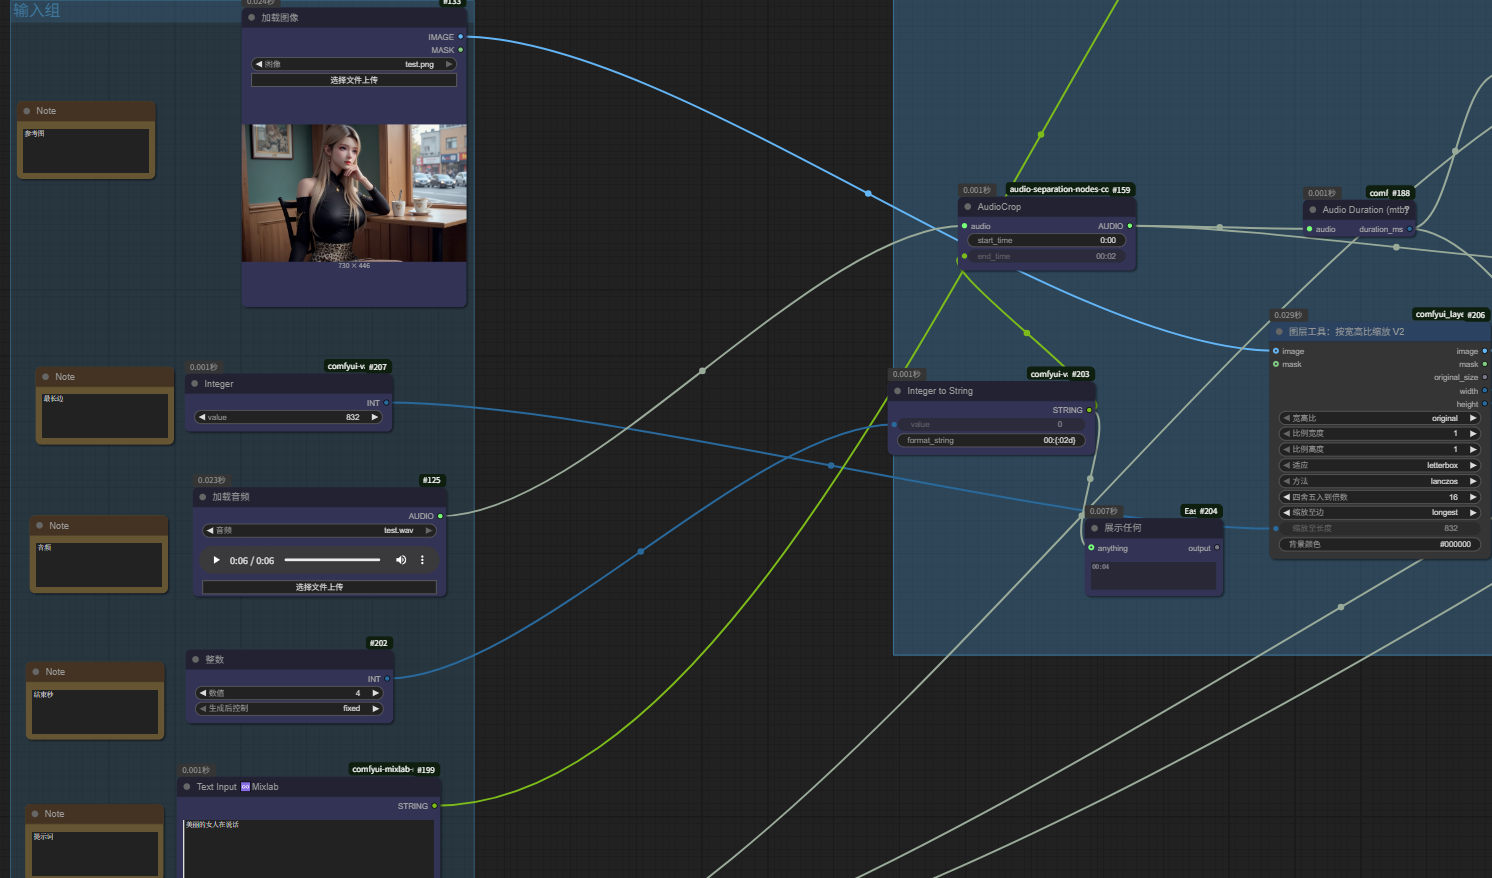Viewport: 1492px width, 878px height.
Task: Click IMAGE output port of load image node
Action: pos(460,37)
